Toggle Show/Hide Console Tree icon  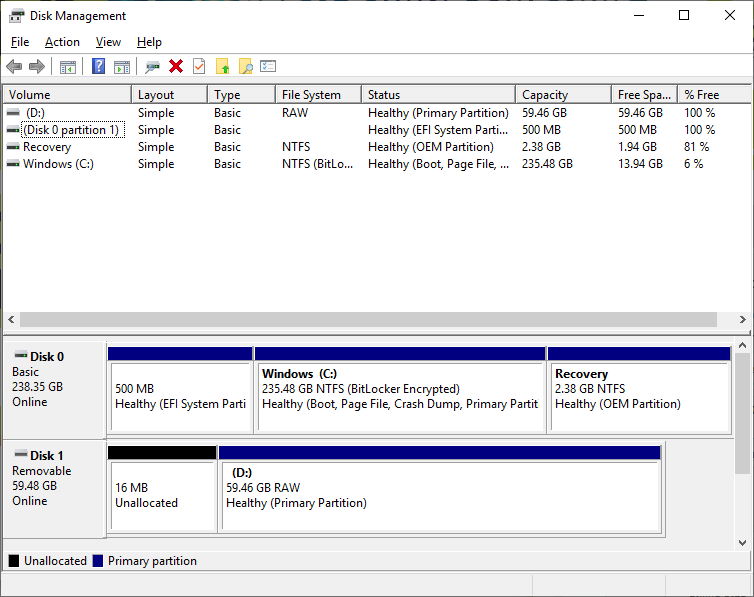(68, 67)
